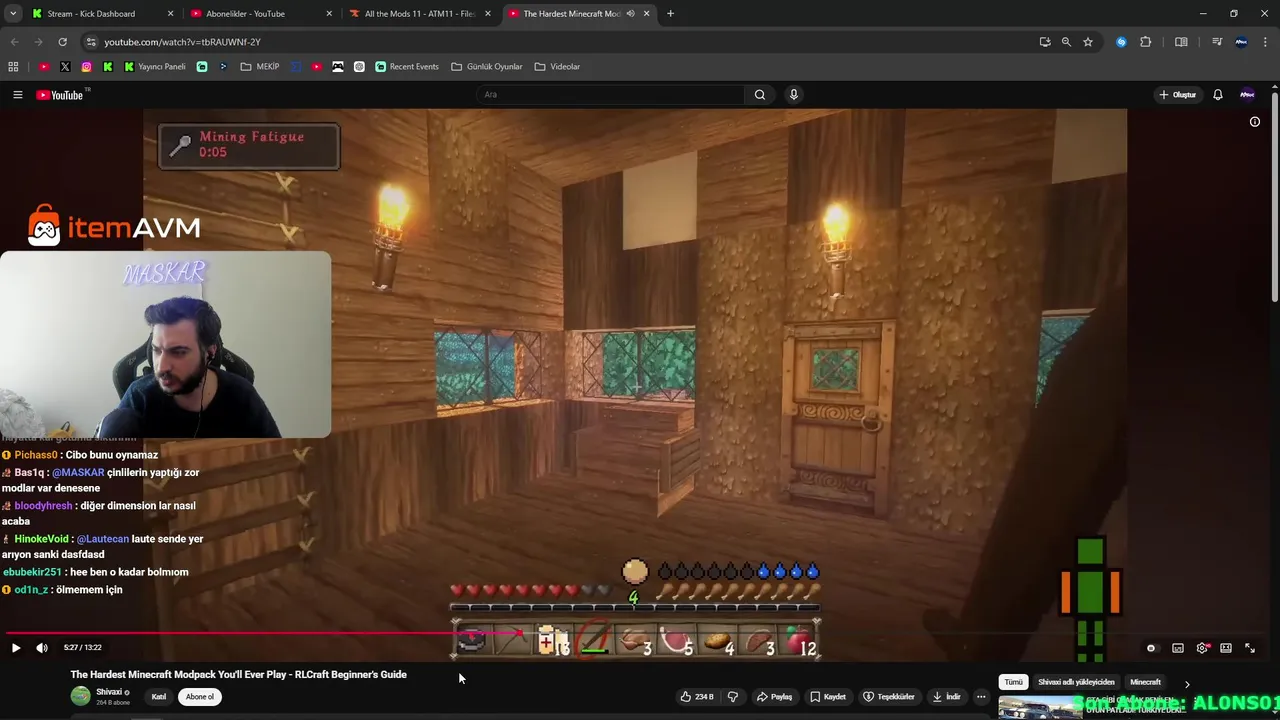Go to YouTube home via logo

click(60, 95)
